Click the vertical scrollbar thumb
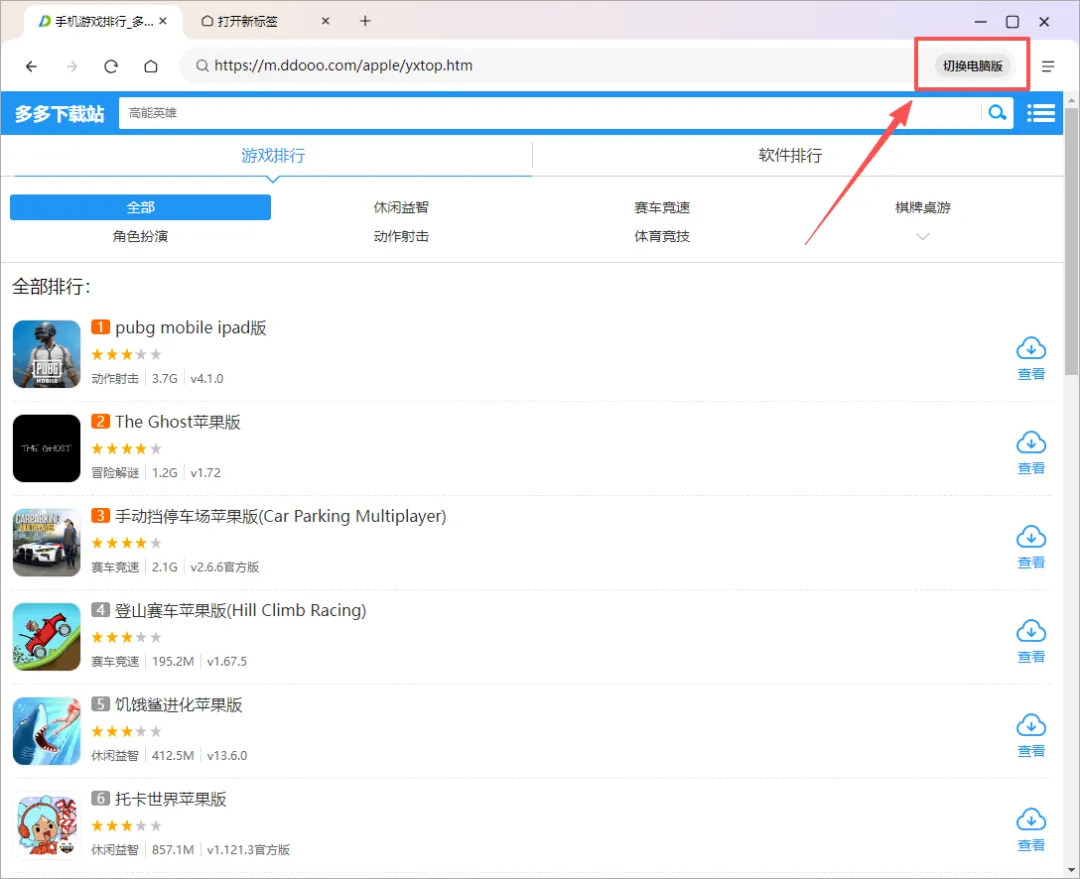 (1071, 241)
